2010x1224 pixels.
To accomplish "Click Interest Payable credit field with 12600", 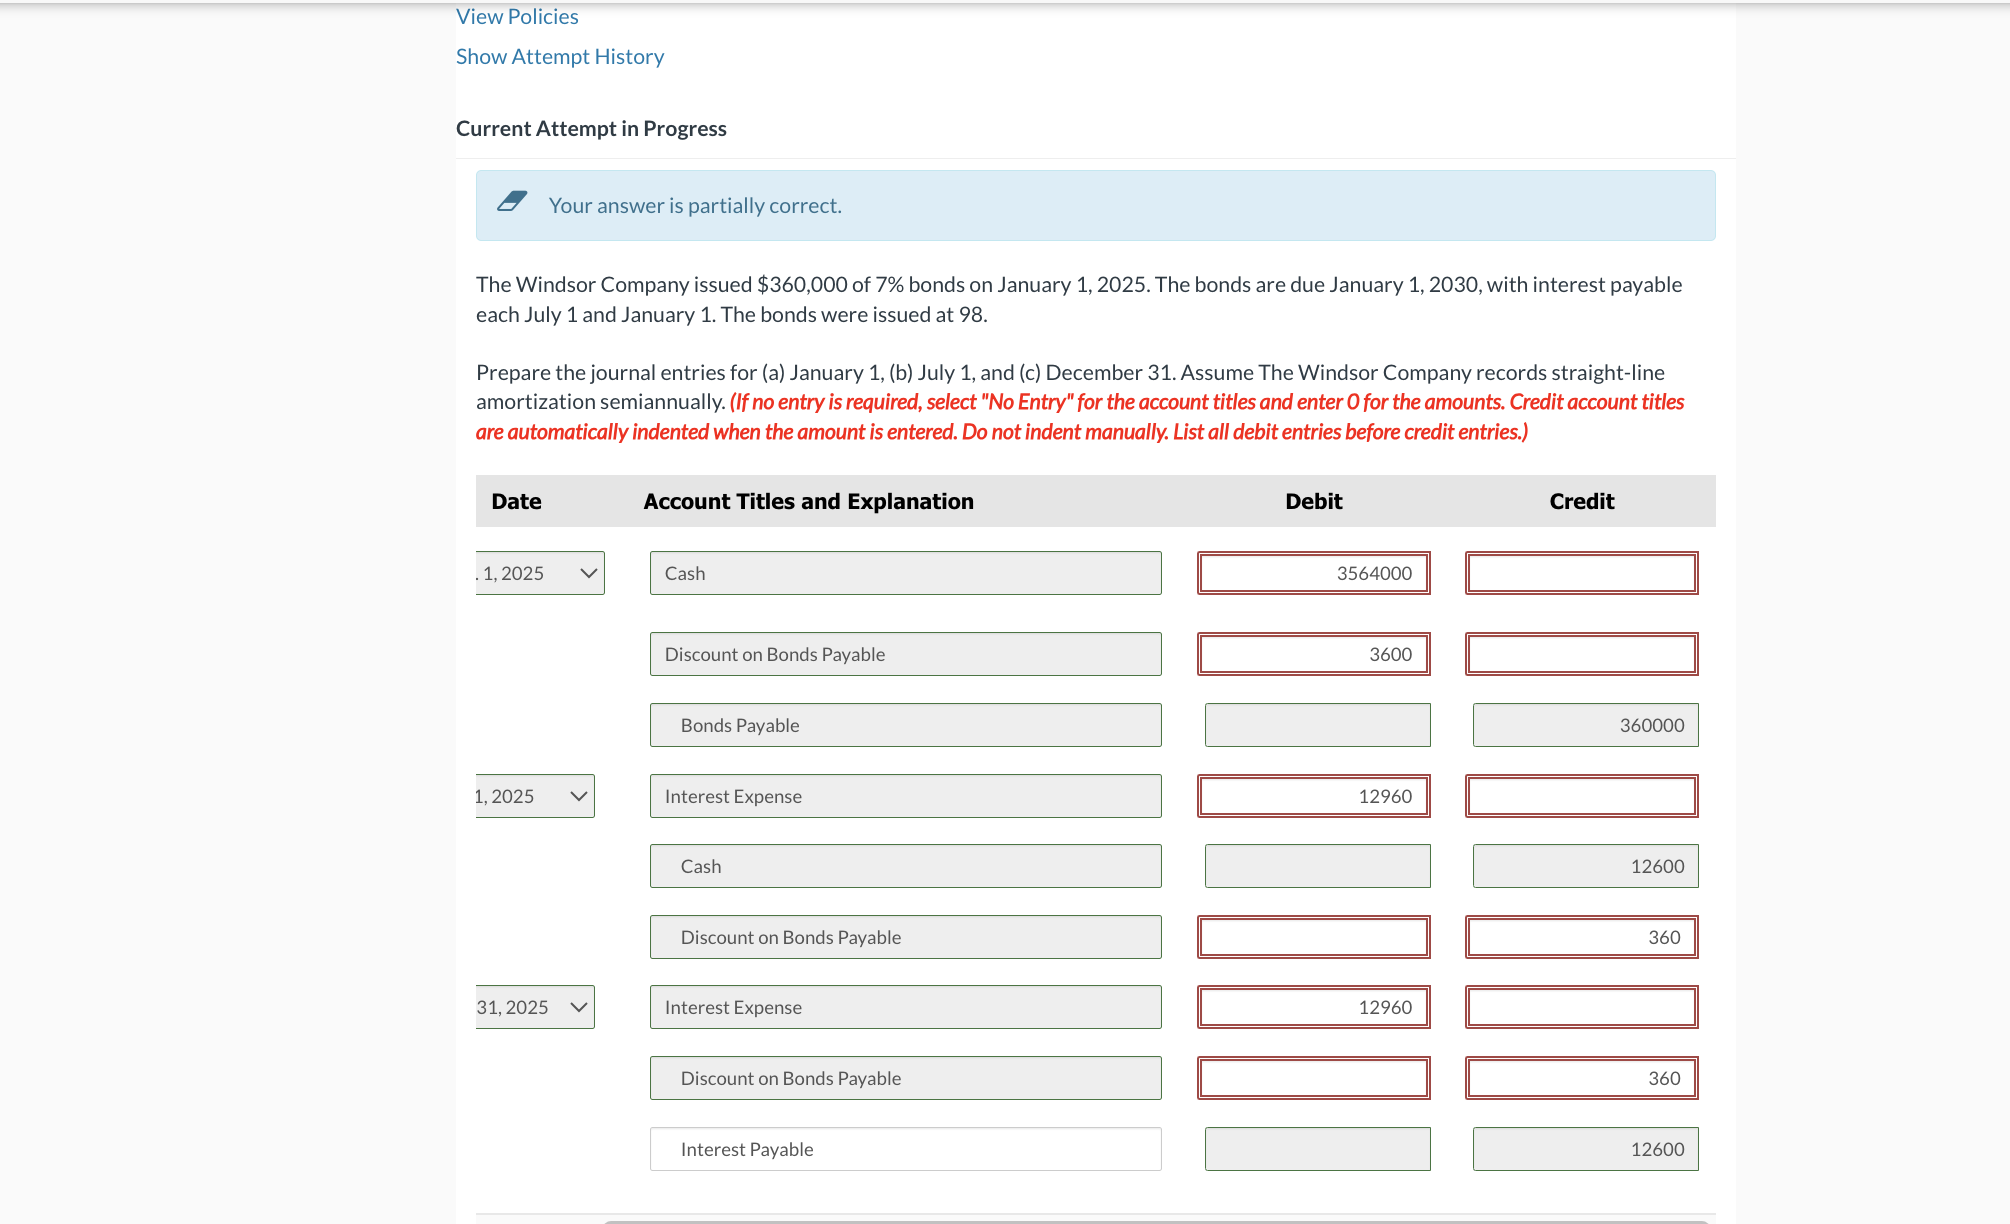I will click(x=1585, y=1149).
